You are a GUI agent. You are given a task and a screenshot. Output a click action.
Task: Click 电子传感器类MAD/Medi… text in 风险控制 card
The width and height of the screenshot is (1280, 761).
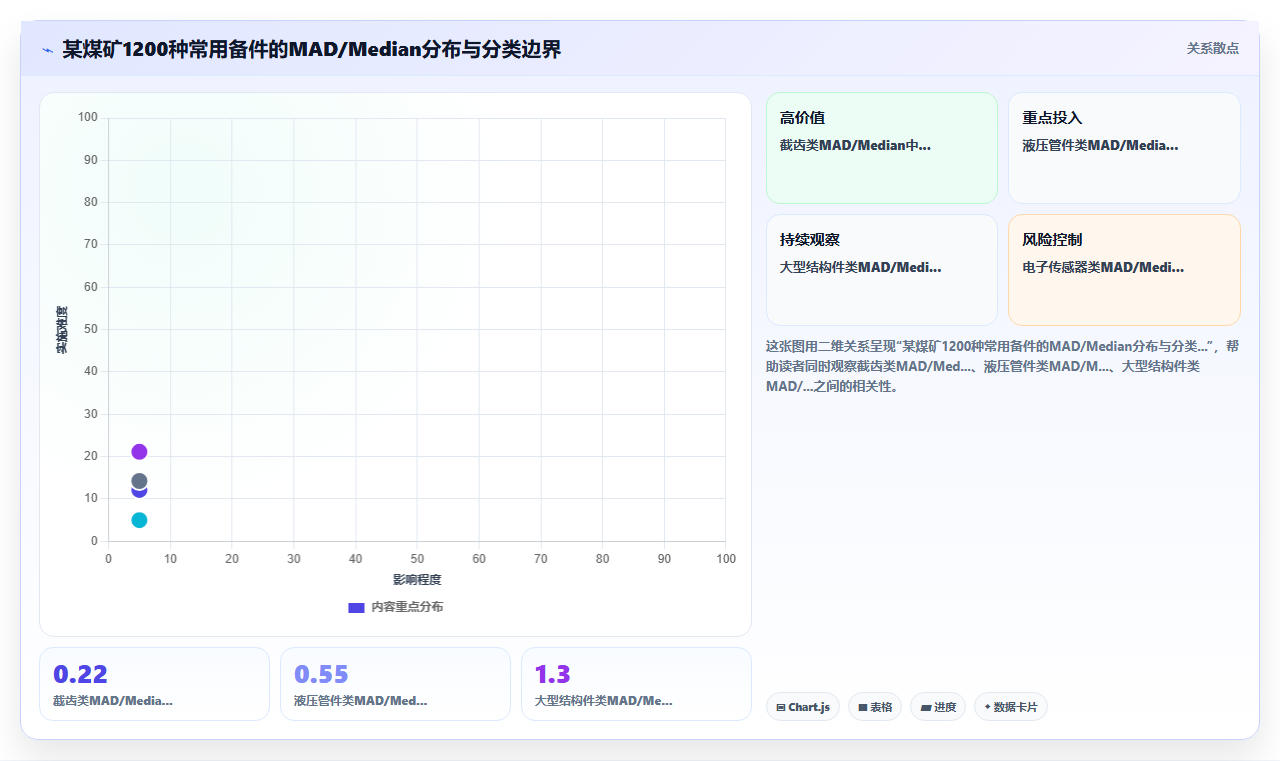pyautogui.click(x=1103, y=267)
